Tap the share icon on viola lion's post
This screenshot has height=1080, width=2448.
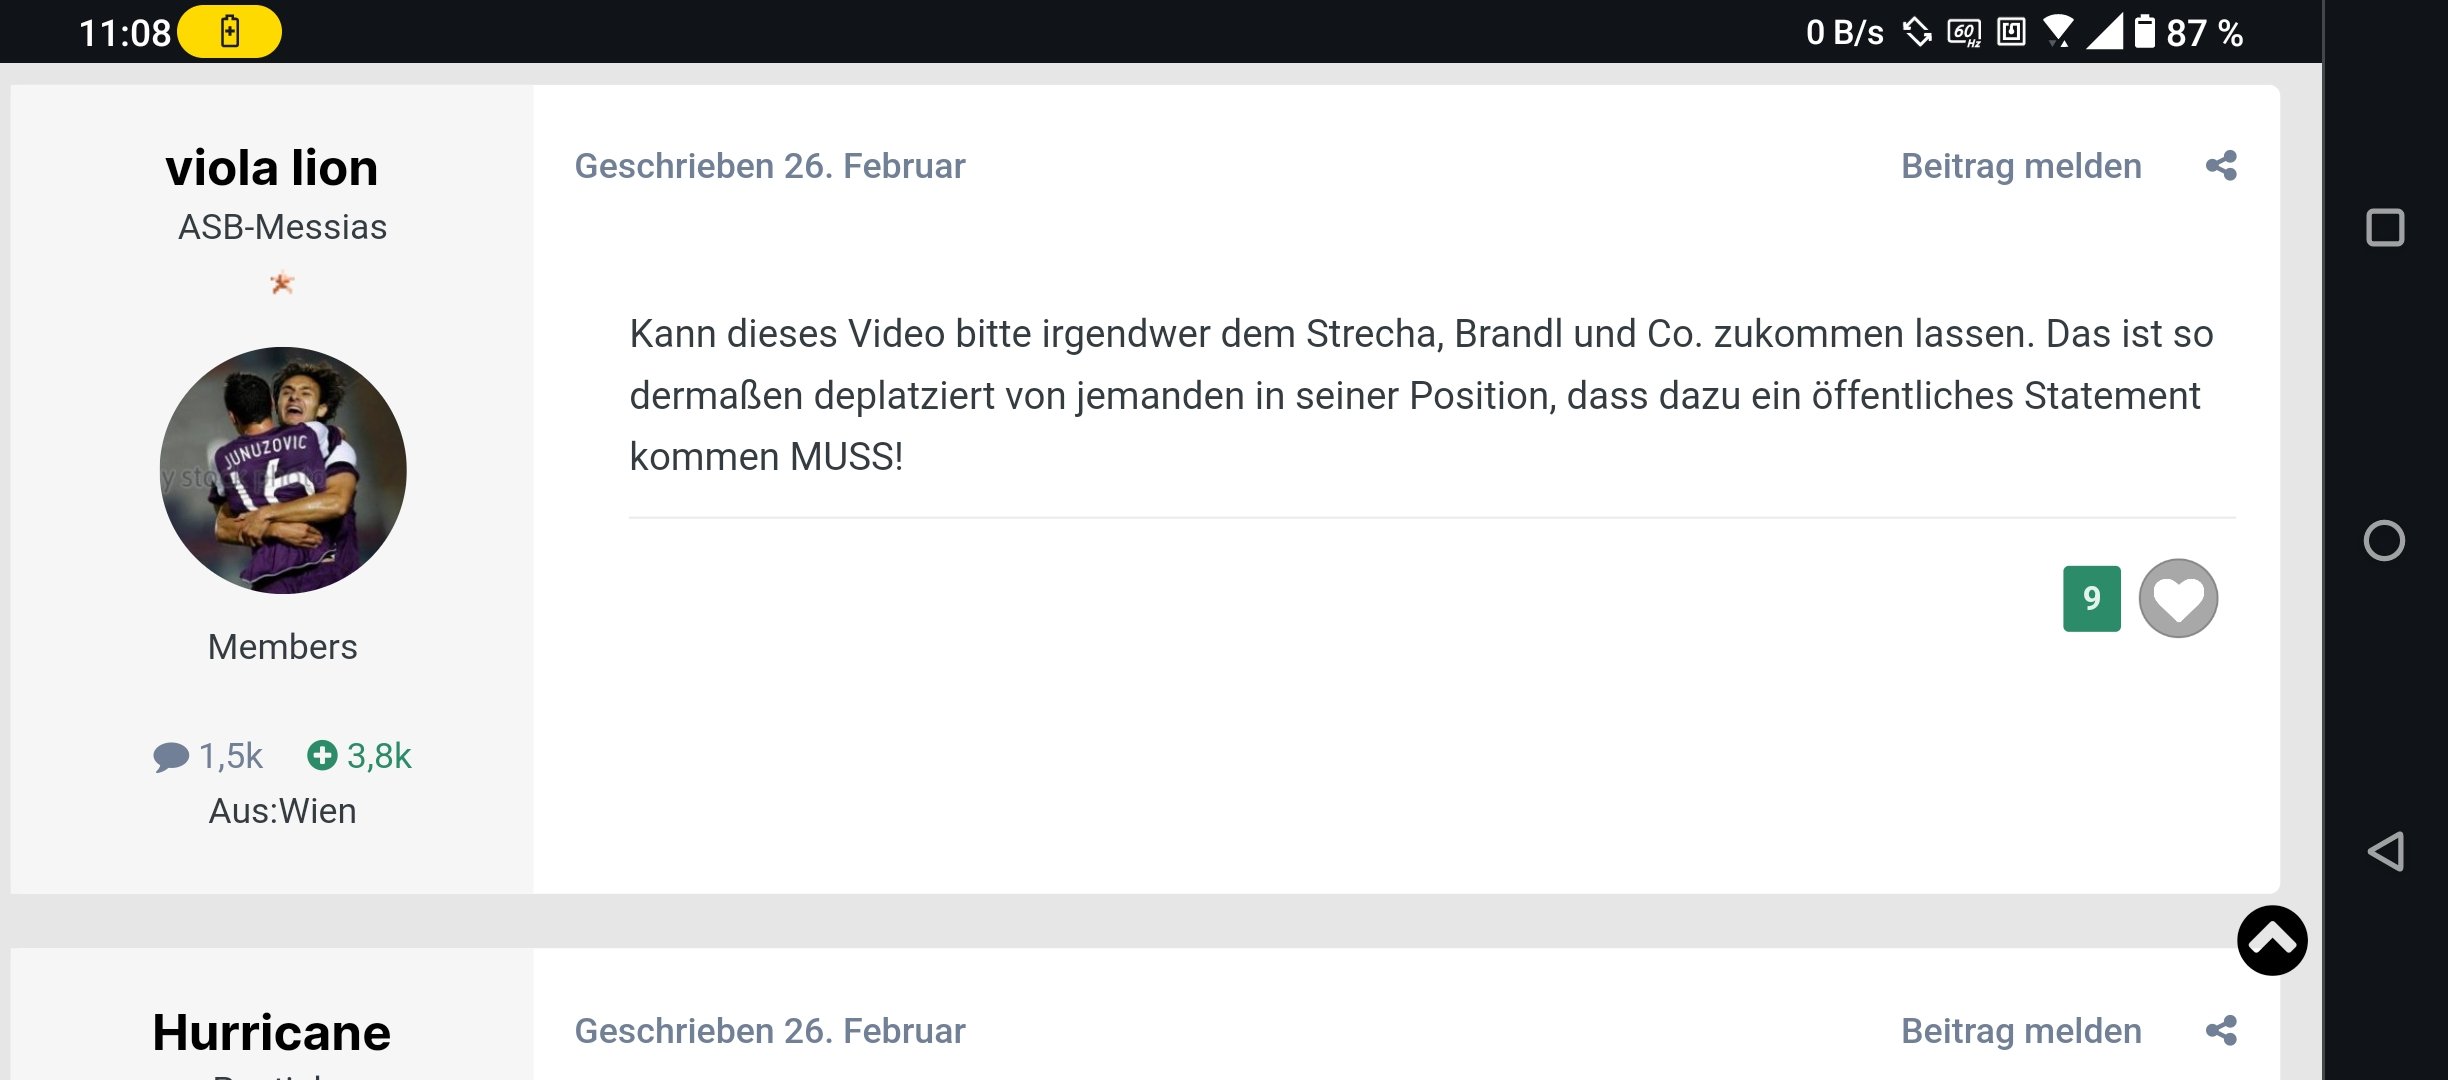click(x=2221, y=165)
